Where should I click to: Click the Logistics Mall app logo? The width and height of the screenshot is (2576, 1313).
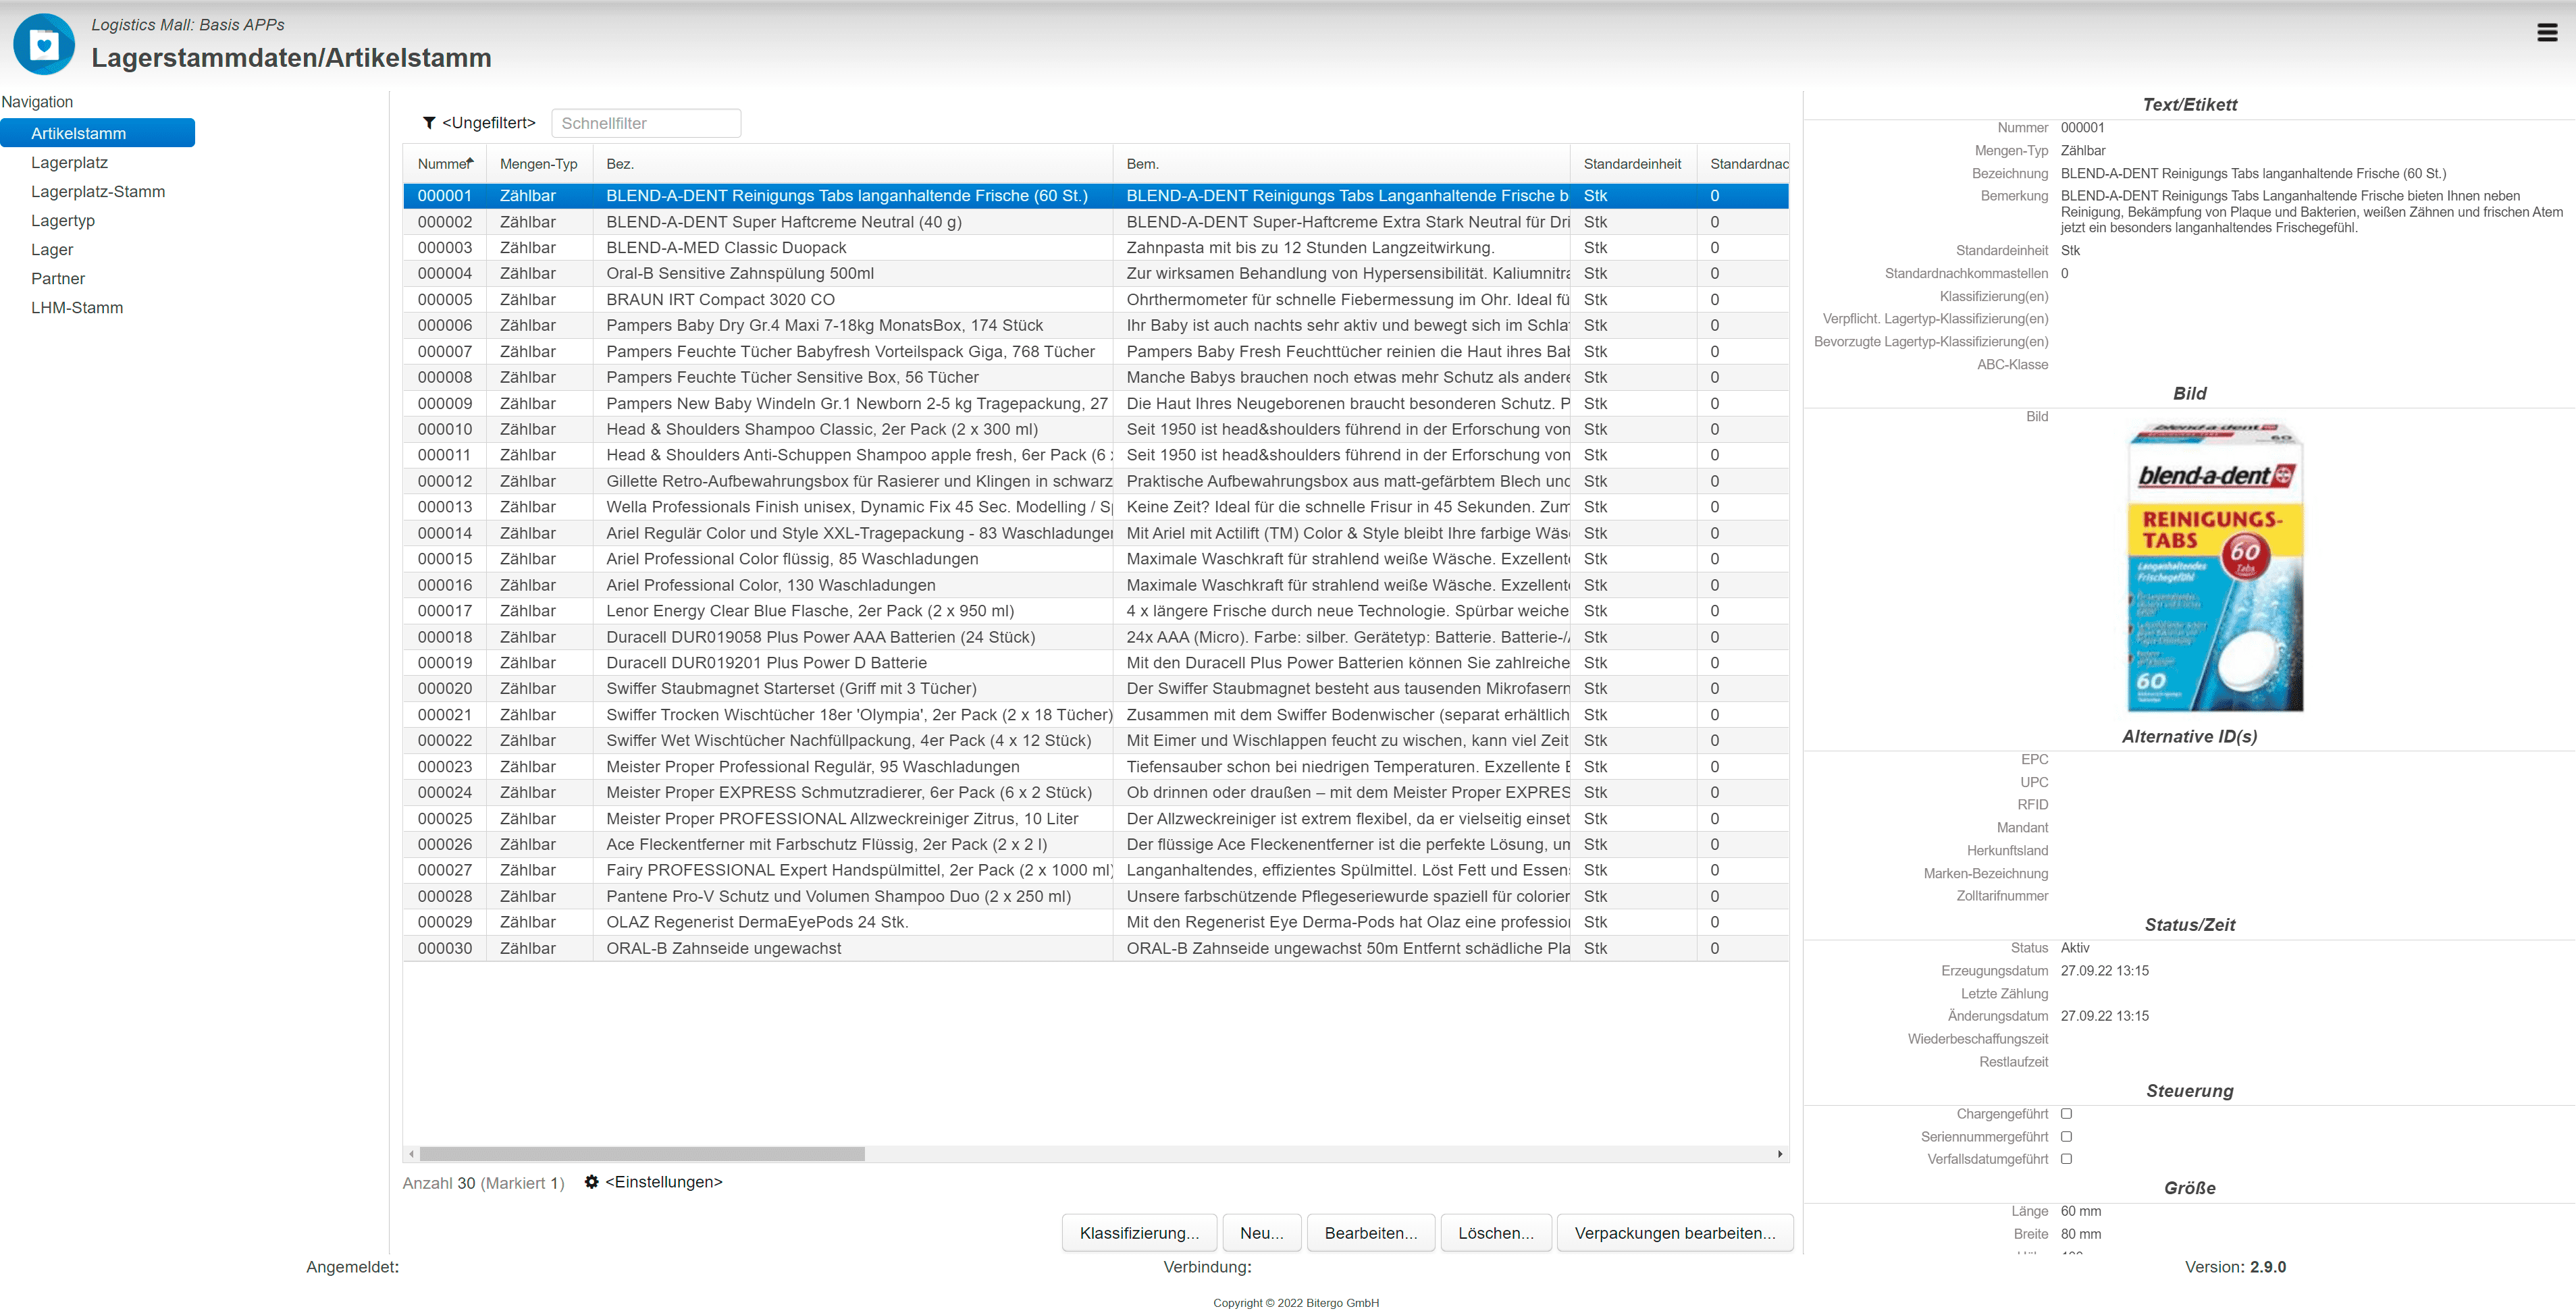click(44, 45)
